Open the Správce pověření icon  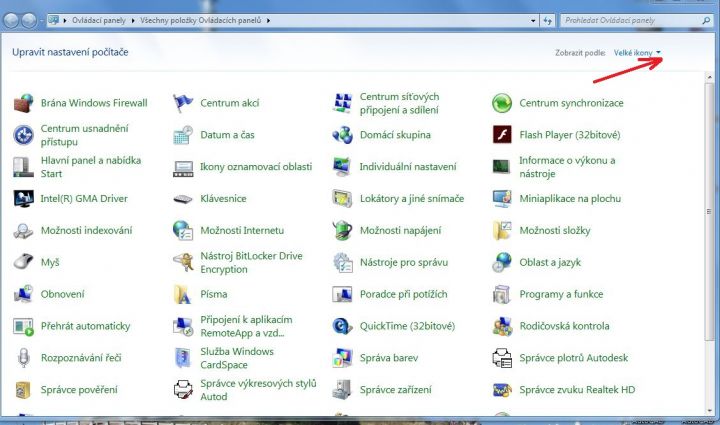(23, 390)
